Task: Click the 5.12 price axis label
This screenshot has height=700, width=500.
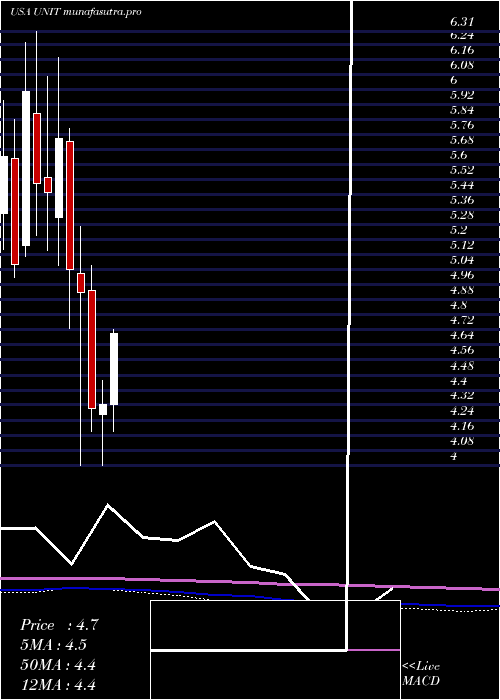Action: pyautogui.click(x=462, y=245)
